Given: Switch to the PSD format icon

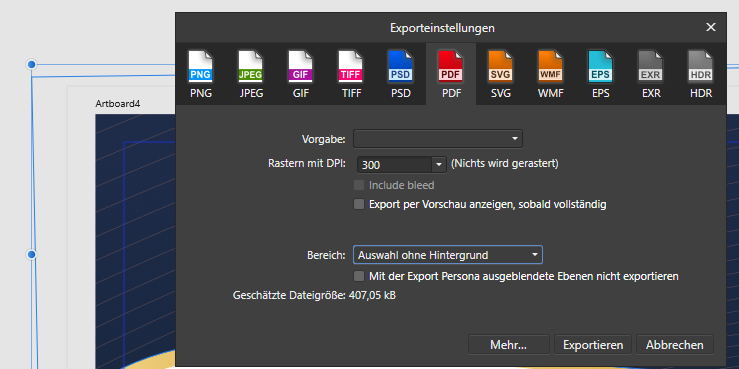Looking at the screenshot, I should pyautogui.click(x=401, y=67).
